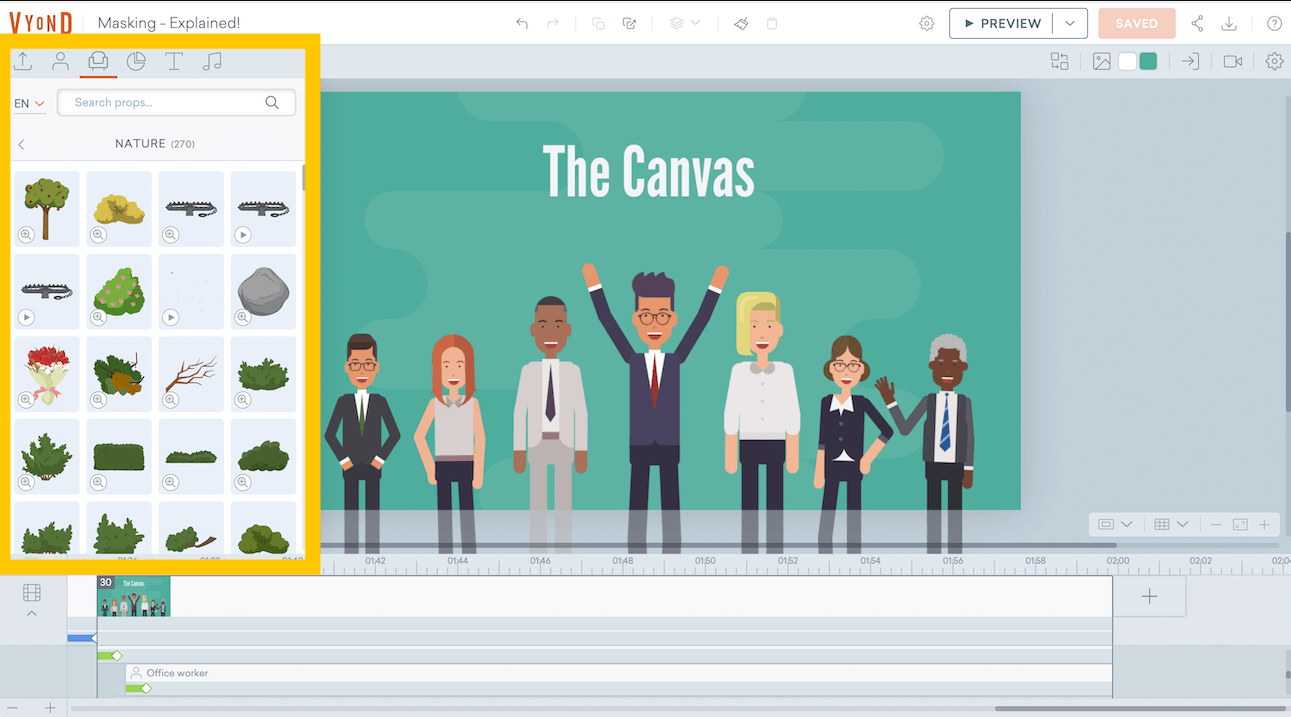Open the Character library tab

60,62
